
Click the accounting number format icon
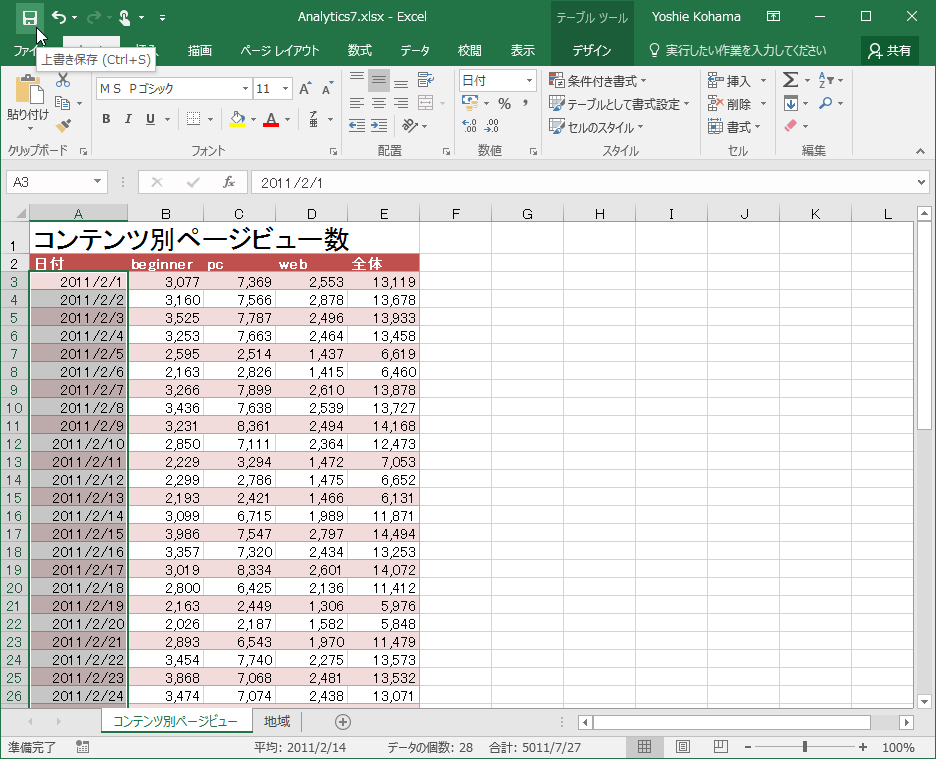coord(470,103)
